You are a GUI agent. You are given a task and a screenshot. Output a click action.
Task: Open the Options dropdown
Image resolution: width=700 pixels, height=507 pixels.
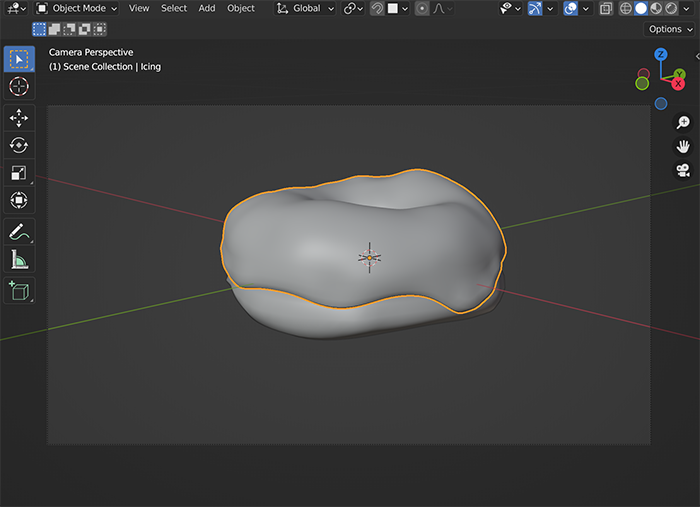(x=669, y=29)
